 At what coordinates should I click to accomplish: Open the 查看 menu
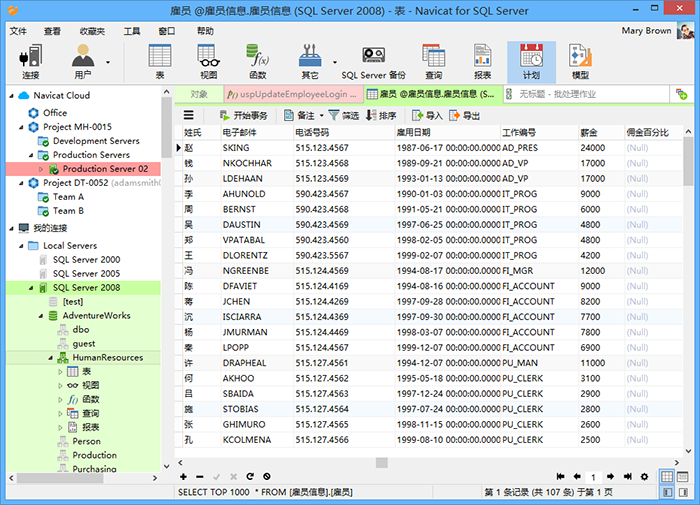point(52,31)
